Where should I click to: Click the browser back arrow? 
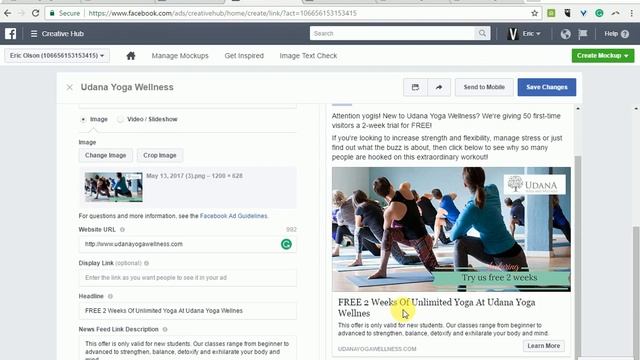coord(7,13)
